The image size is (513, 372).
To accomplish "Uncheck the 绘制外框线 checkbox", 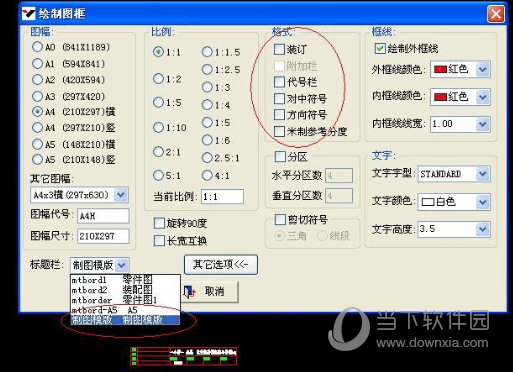I will pyautogui.click(x=380, y=49).
